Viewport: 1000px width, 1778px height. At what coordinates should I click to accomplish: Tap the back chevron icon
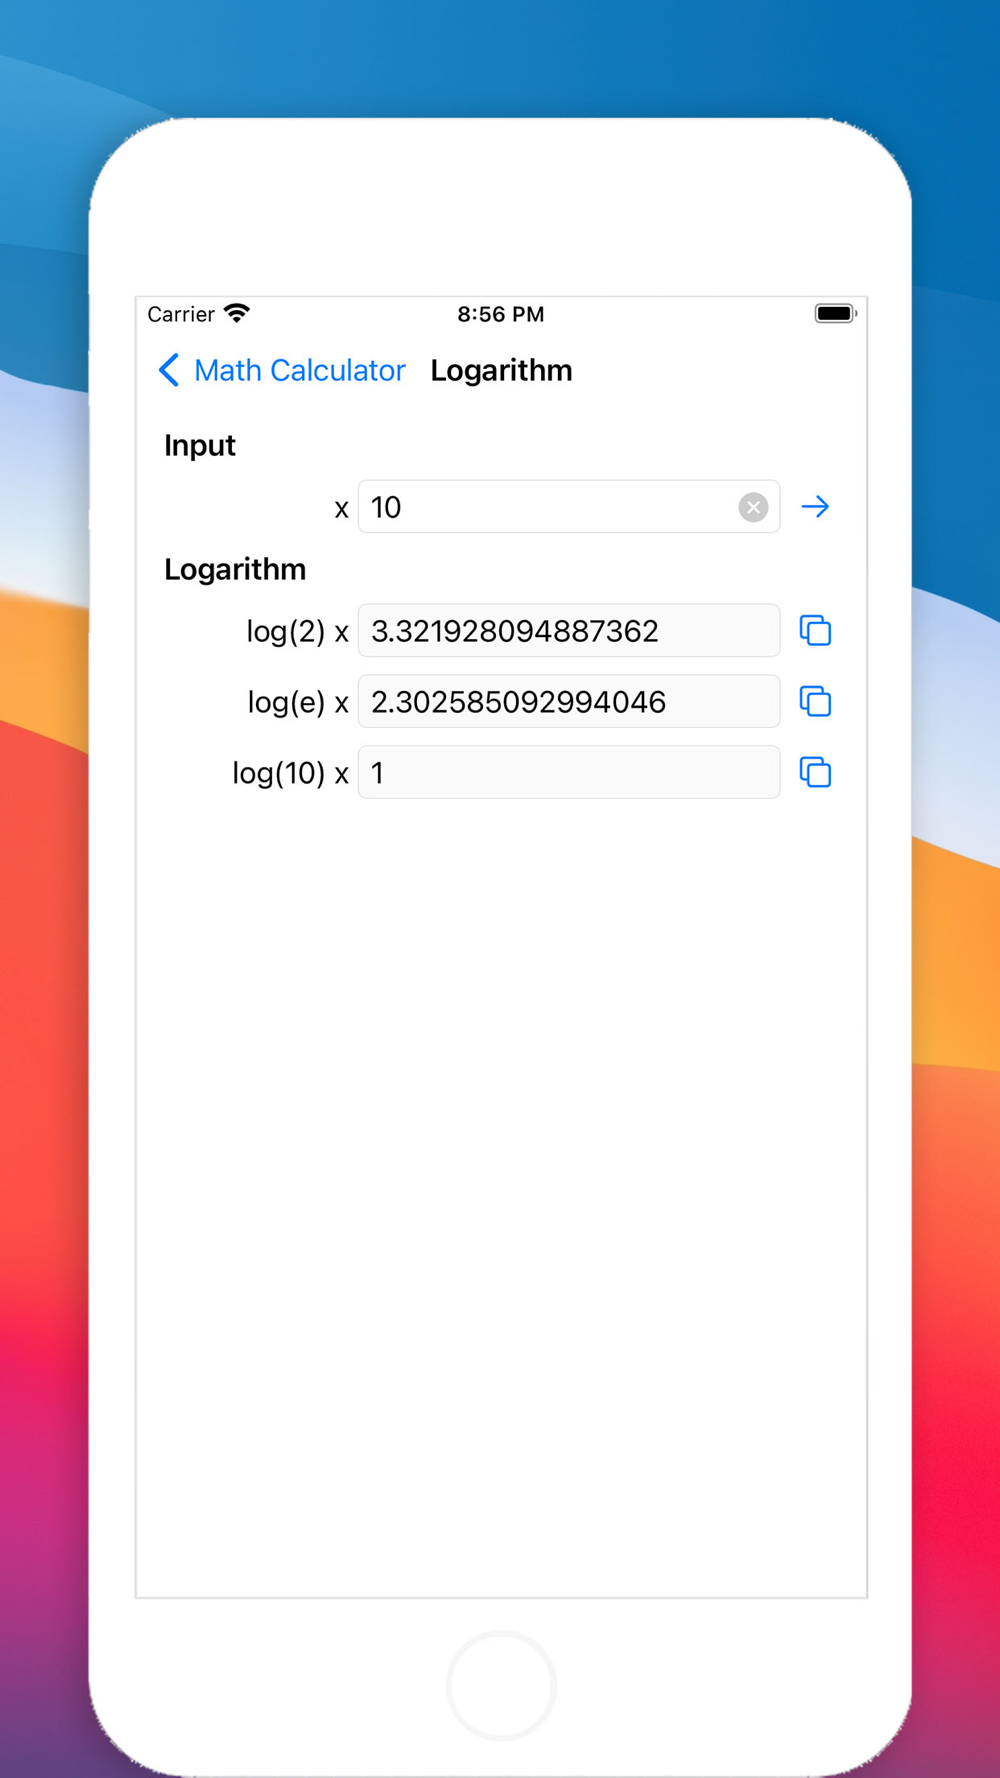coord(169,370)
